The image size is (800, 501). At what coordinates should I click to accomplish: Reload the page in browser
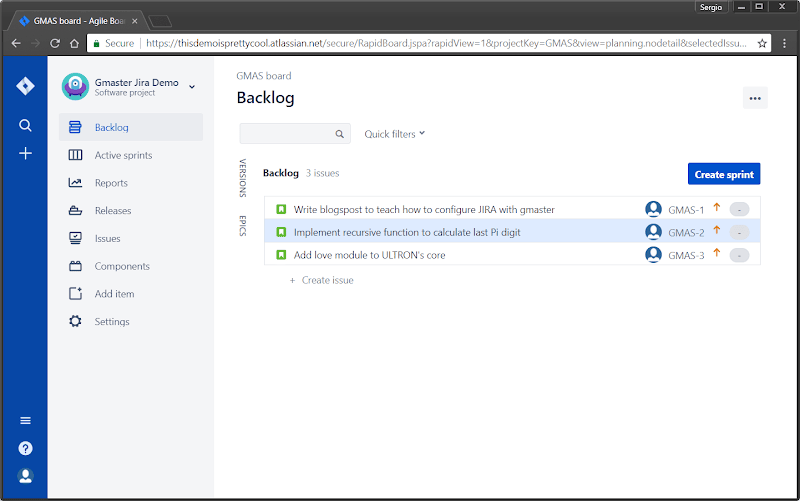[55, 43]
